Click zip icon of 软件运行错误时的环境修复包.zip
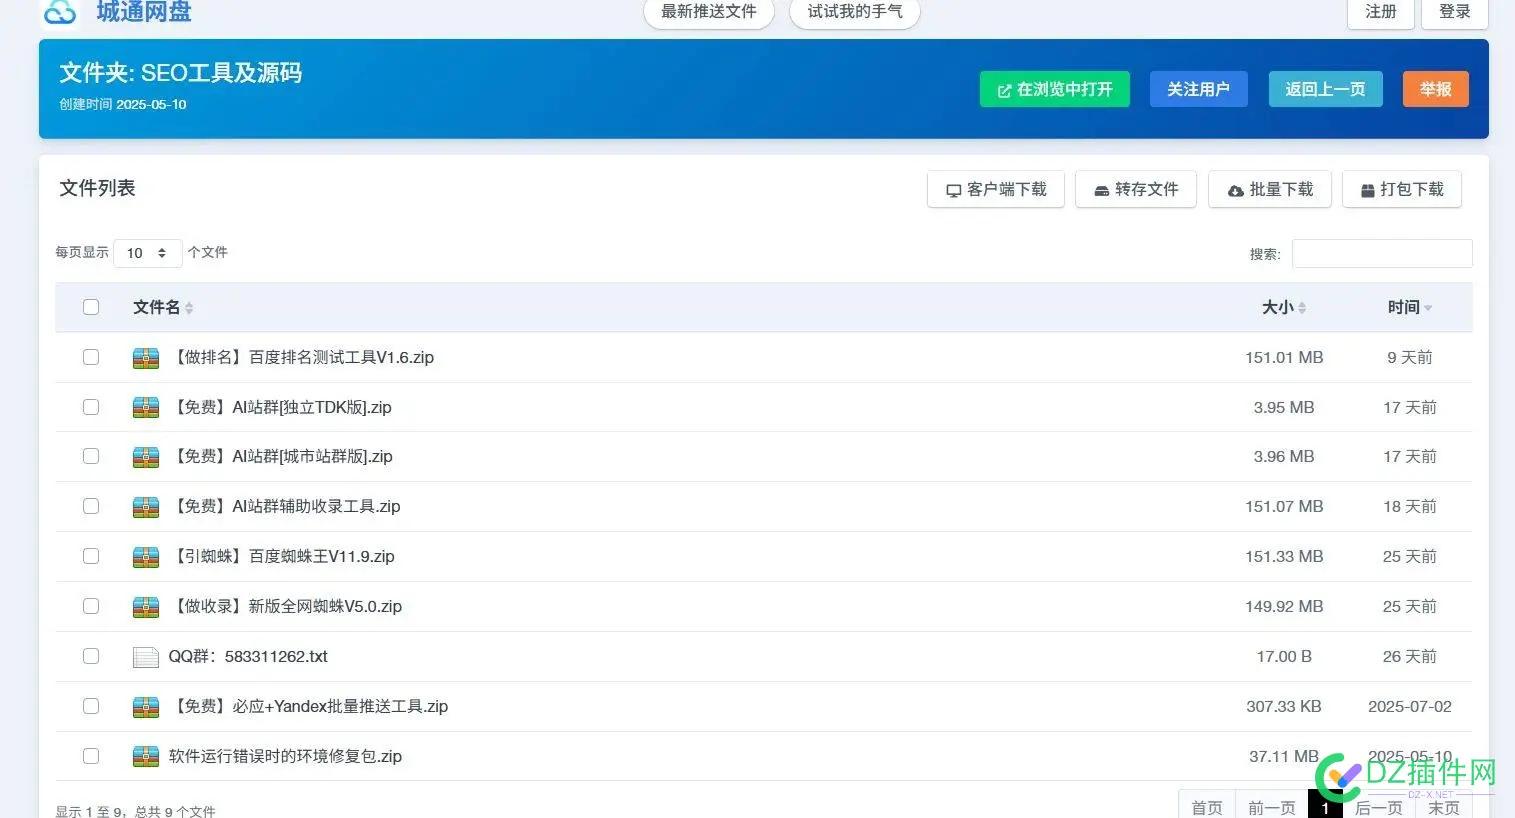This screenshot has height=818, width=1515. click(x=146, y=757)
